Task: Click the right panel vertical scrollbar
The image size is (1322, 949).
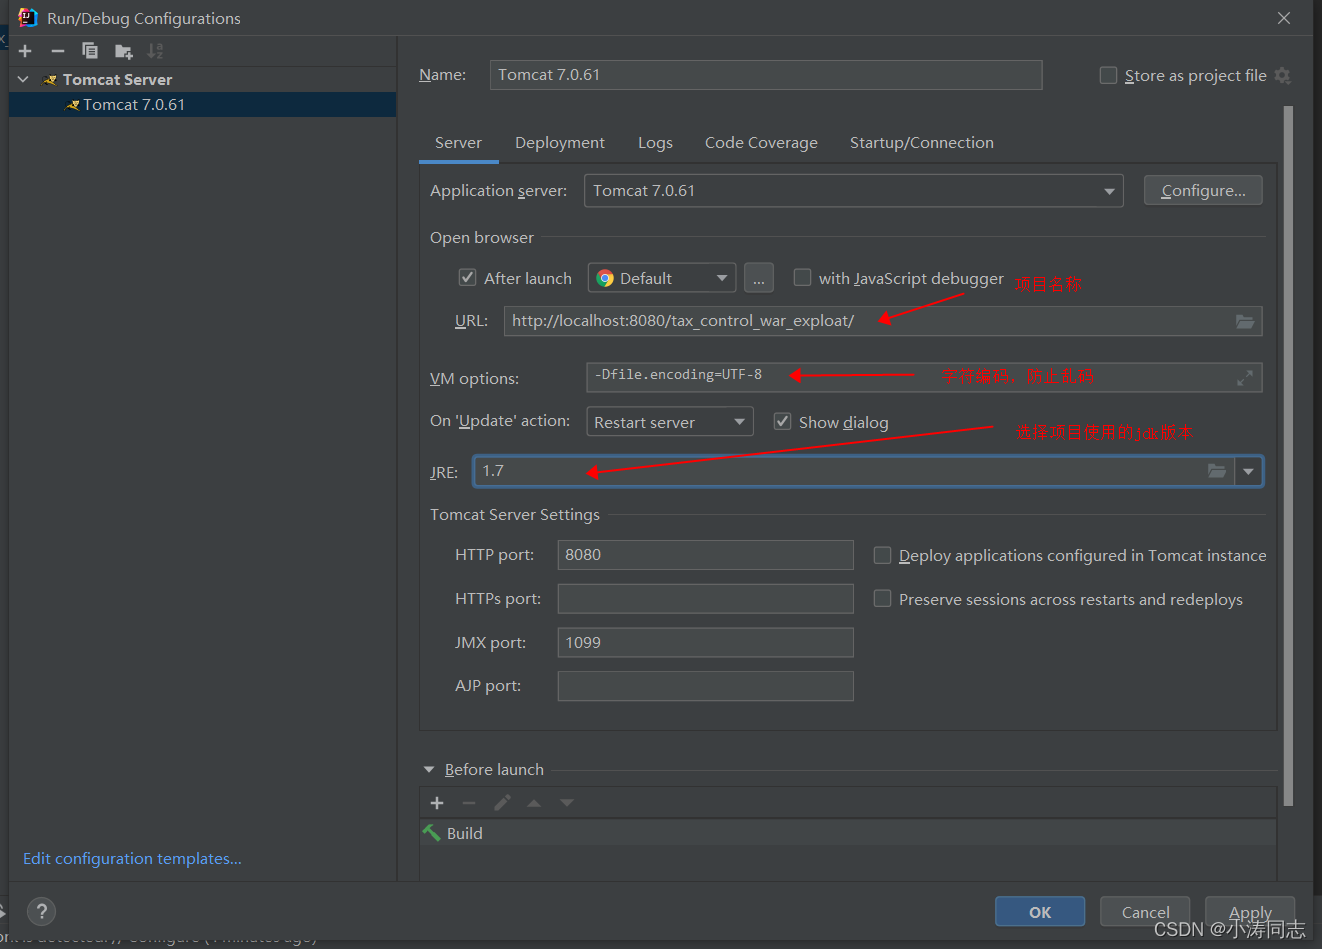Action: coord(1288,455)
